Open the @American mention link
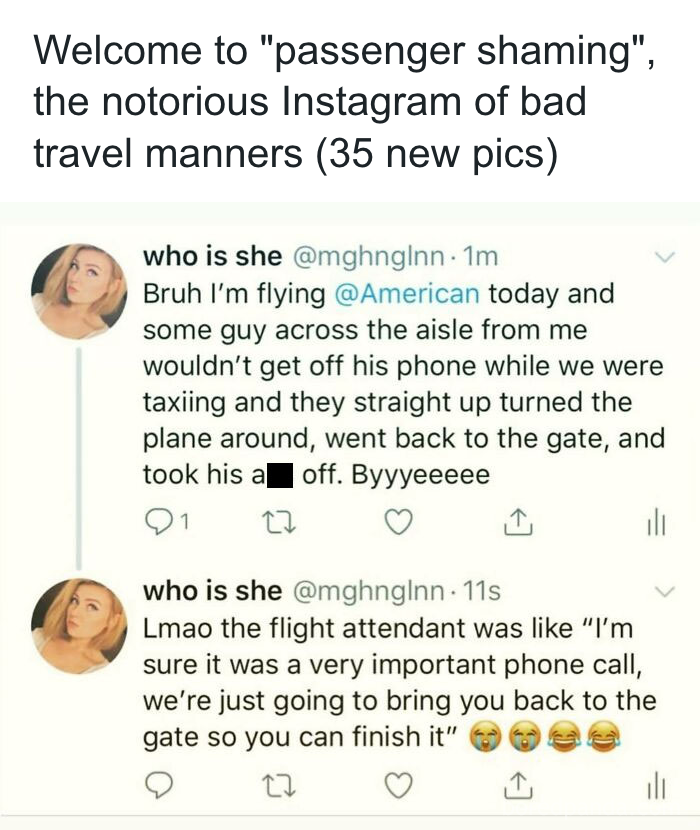 407,293
